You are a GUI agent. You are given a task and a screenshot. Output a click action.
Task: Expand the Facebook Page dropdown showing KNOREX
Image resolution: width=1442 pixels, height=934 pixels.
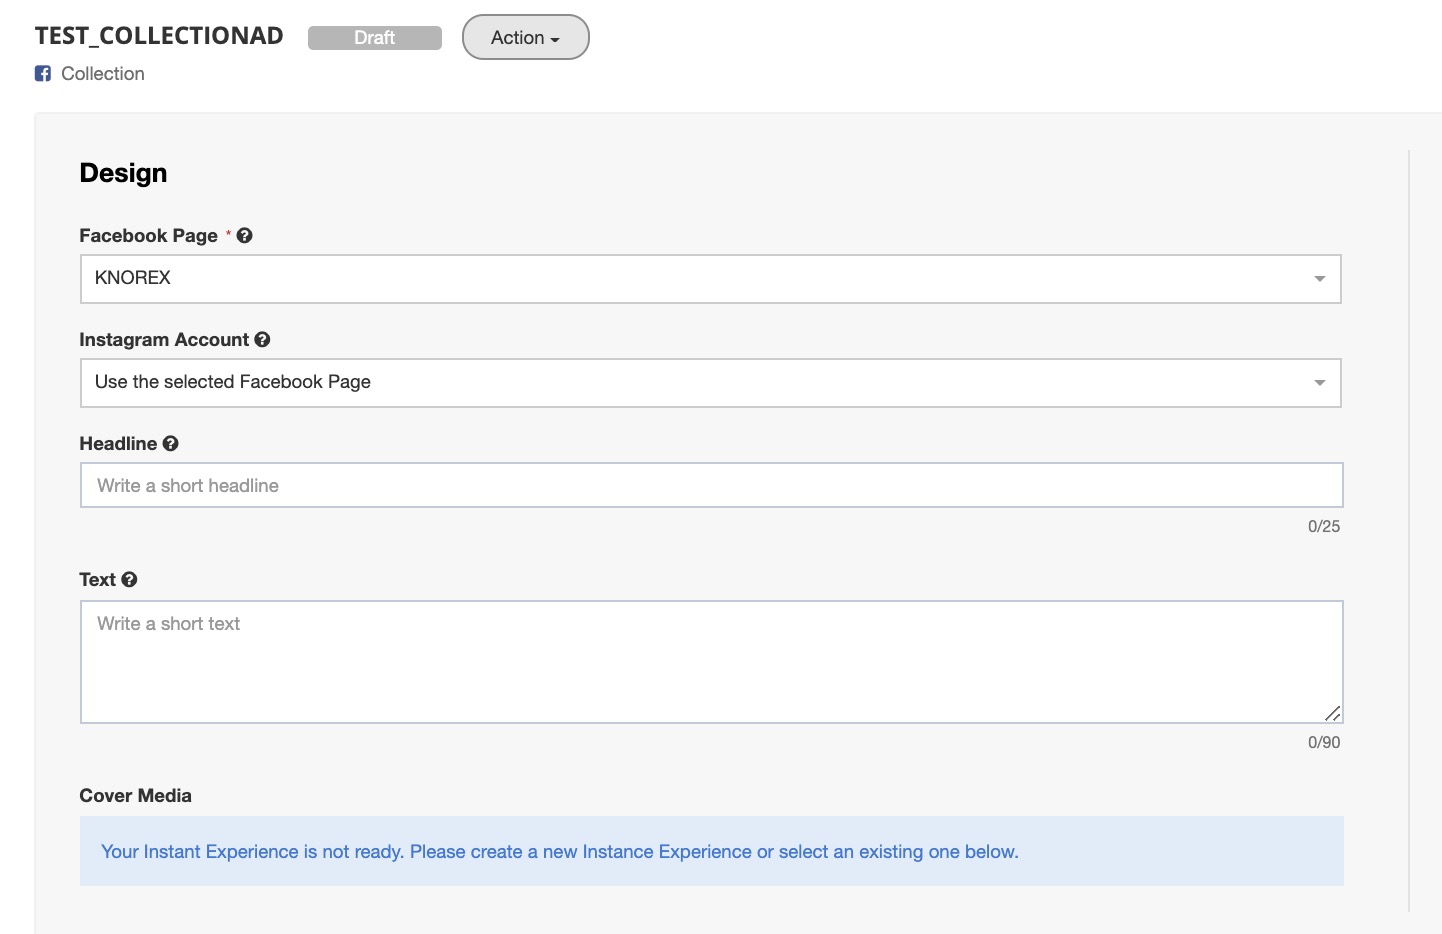(710, 279)
